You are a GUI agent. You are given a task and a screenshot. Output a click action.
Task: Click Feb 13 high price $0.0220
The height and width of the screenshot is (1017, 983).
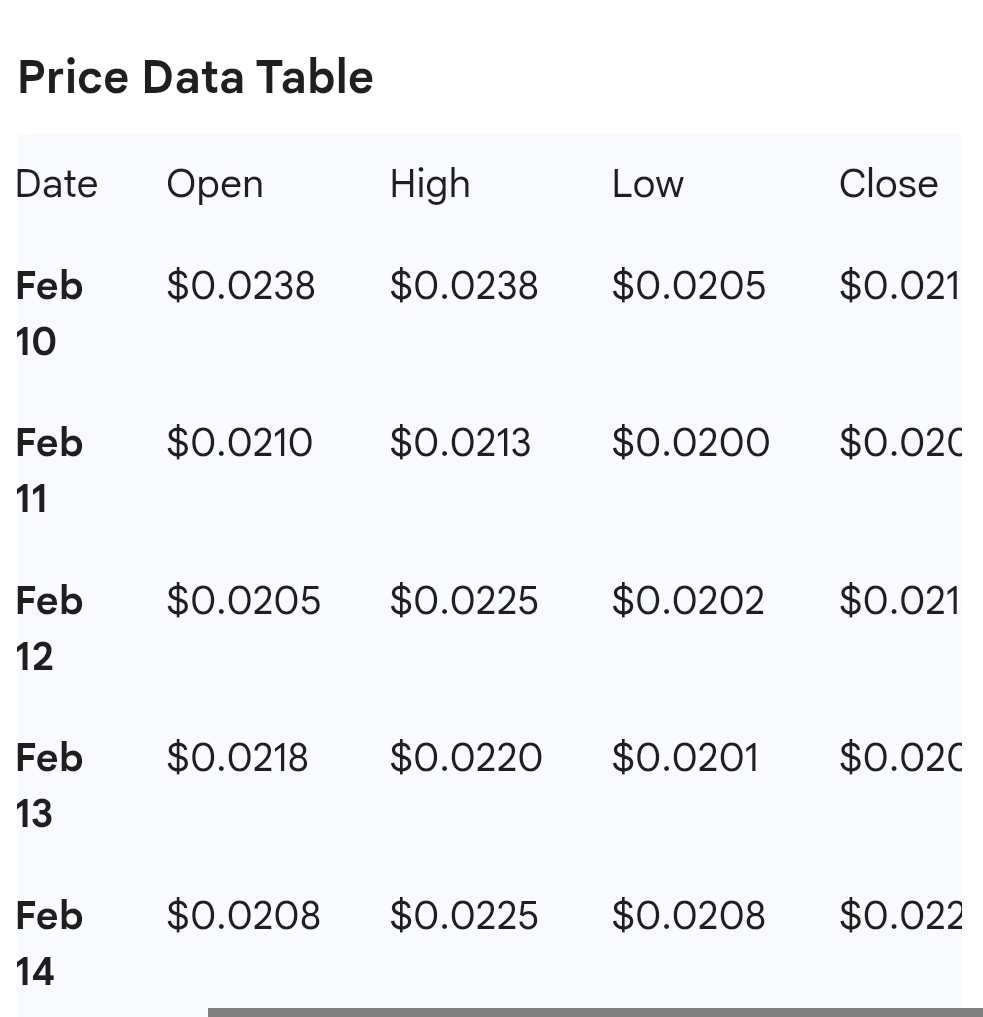click(466, 757)
